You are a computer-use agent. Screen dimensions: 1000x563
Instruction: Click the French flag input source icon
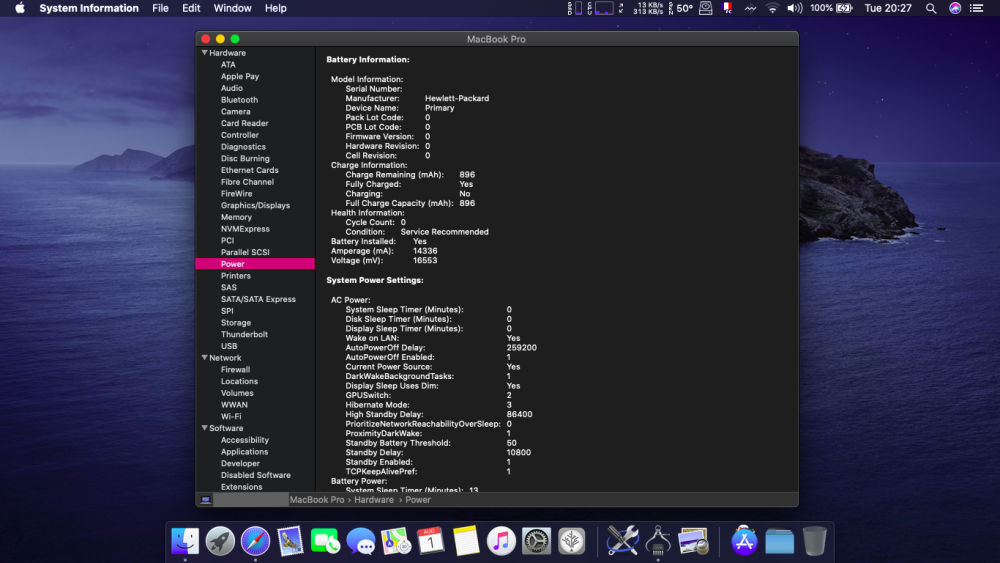(727, 8)
